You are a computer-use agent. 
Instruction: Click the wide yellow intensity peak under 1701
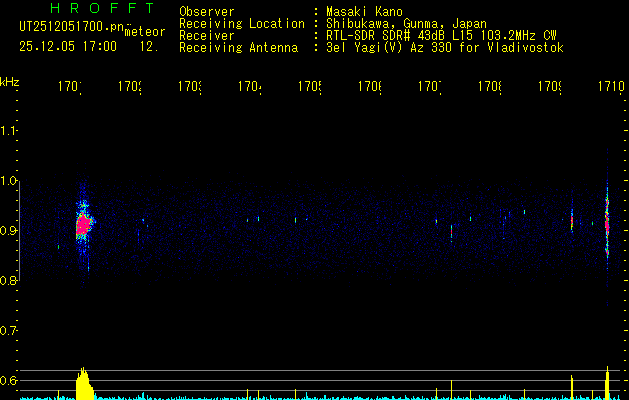(84, 383)
